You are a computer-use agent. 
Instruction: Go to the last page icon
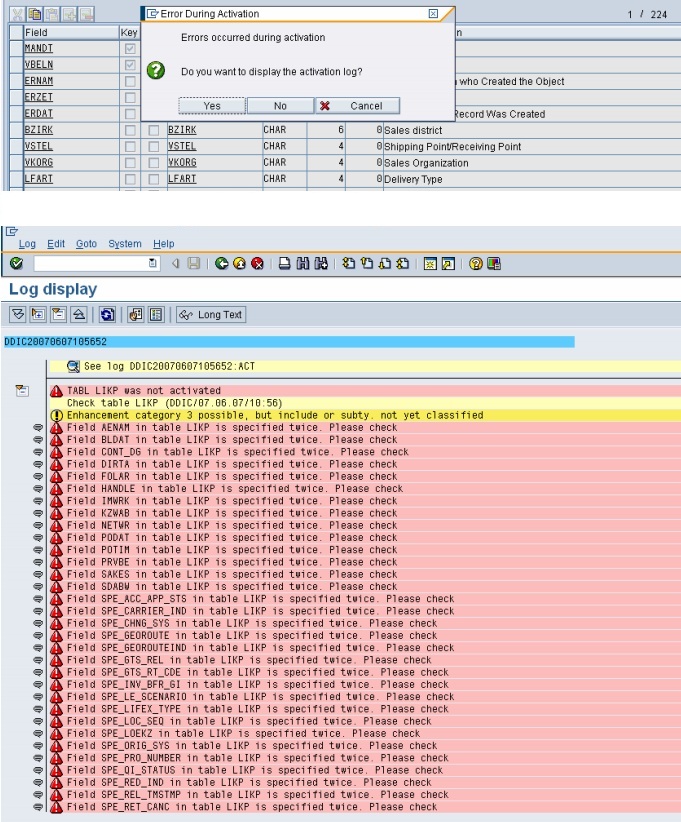point(403,263)
